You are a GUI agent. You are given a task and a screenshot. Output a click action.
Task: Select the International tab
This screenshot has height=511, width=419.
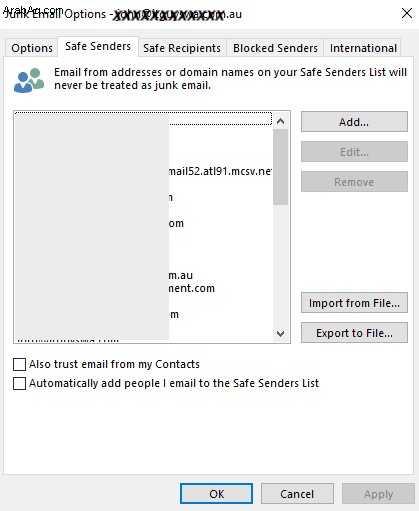coord(363,48)
